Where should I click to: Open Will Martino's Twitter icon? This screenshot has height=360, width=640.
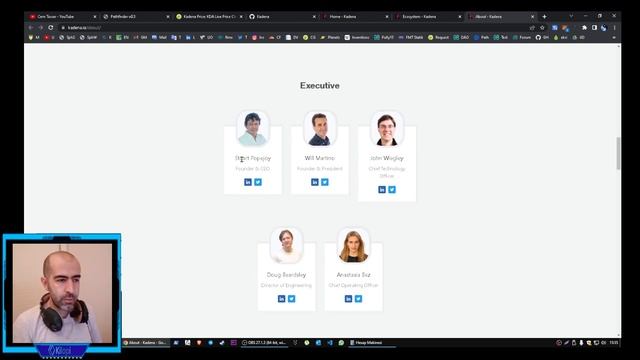coord(325,182)
